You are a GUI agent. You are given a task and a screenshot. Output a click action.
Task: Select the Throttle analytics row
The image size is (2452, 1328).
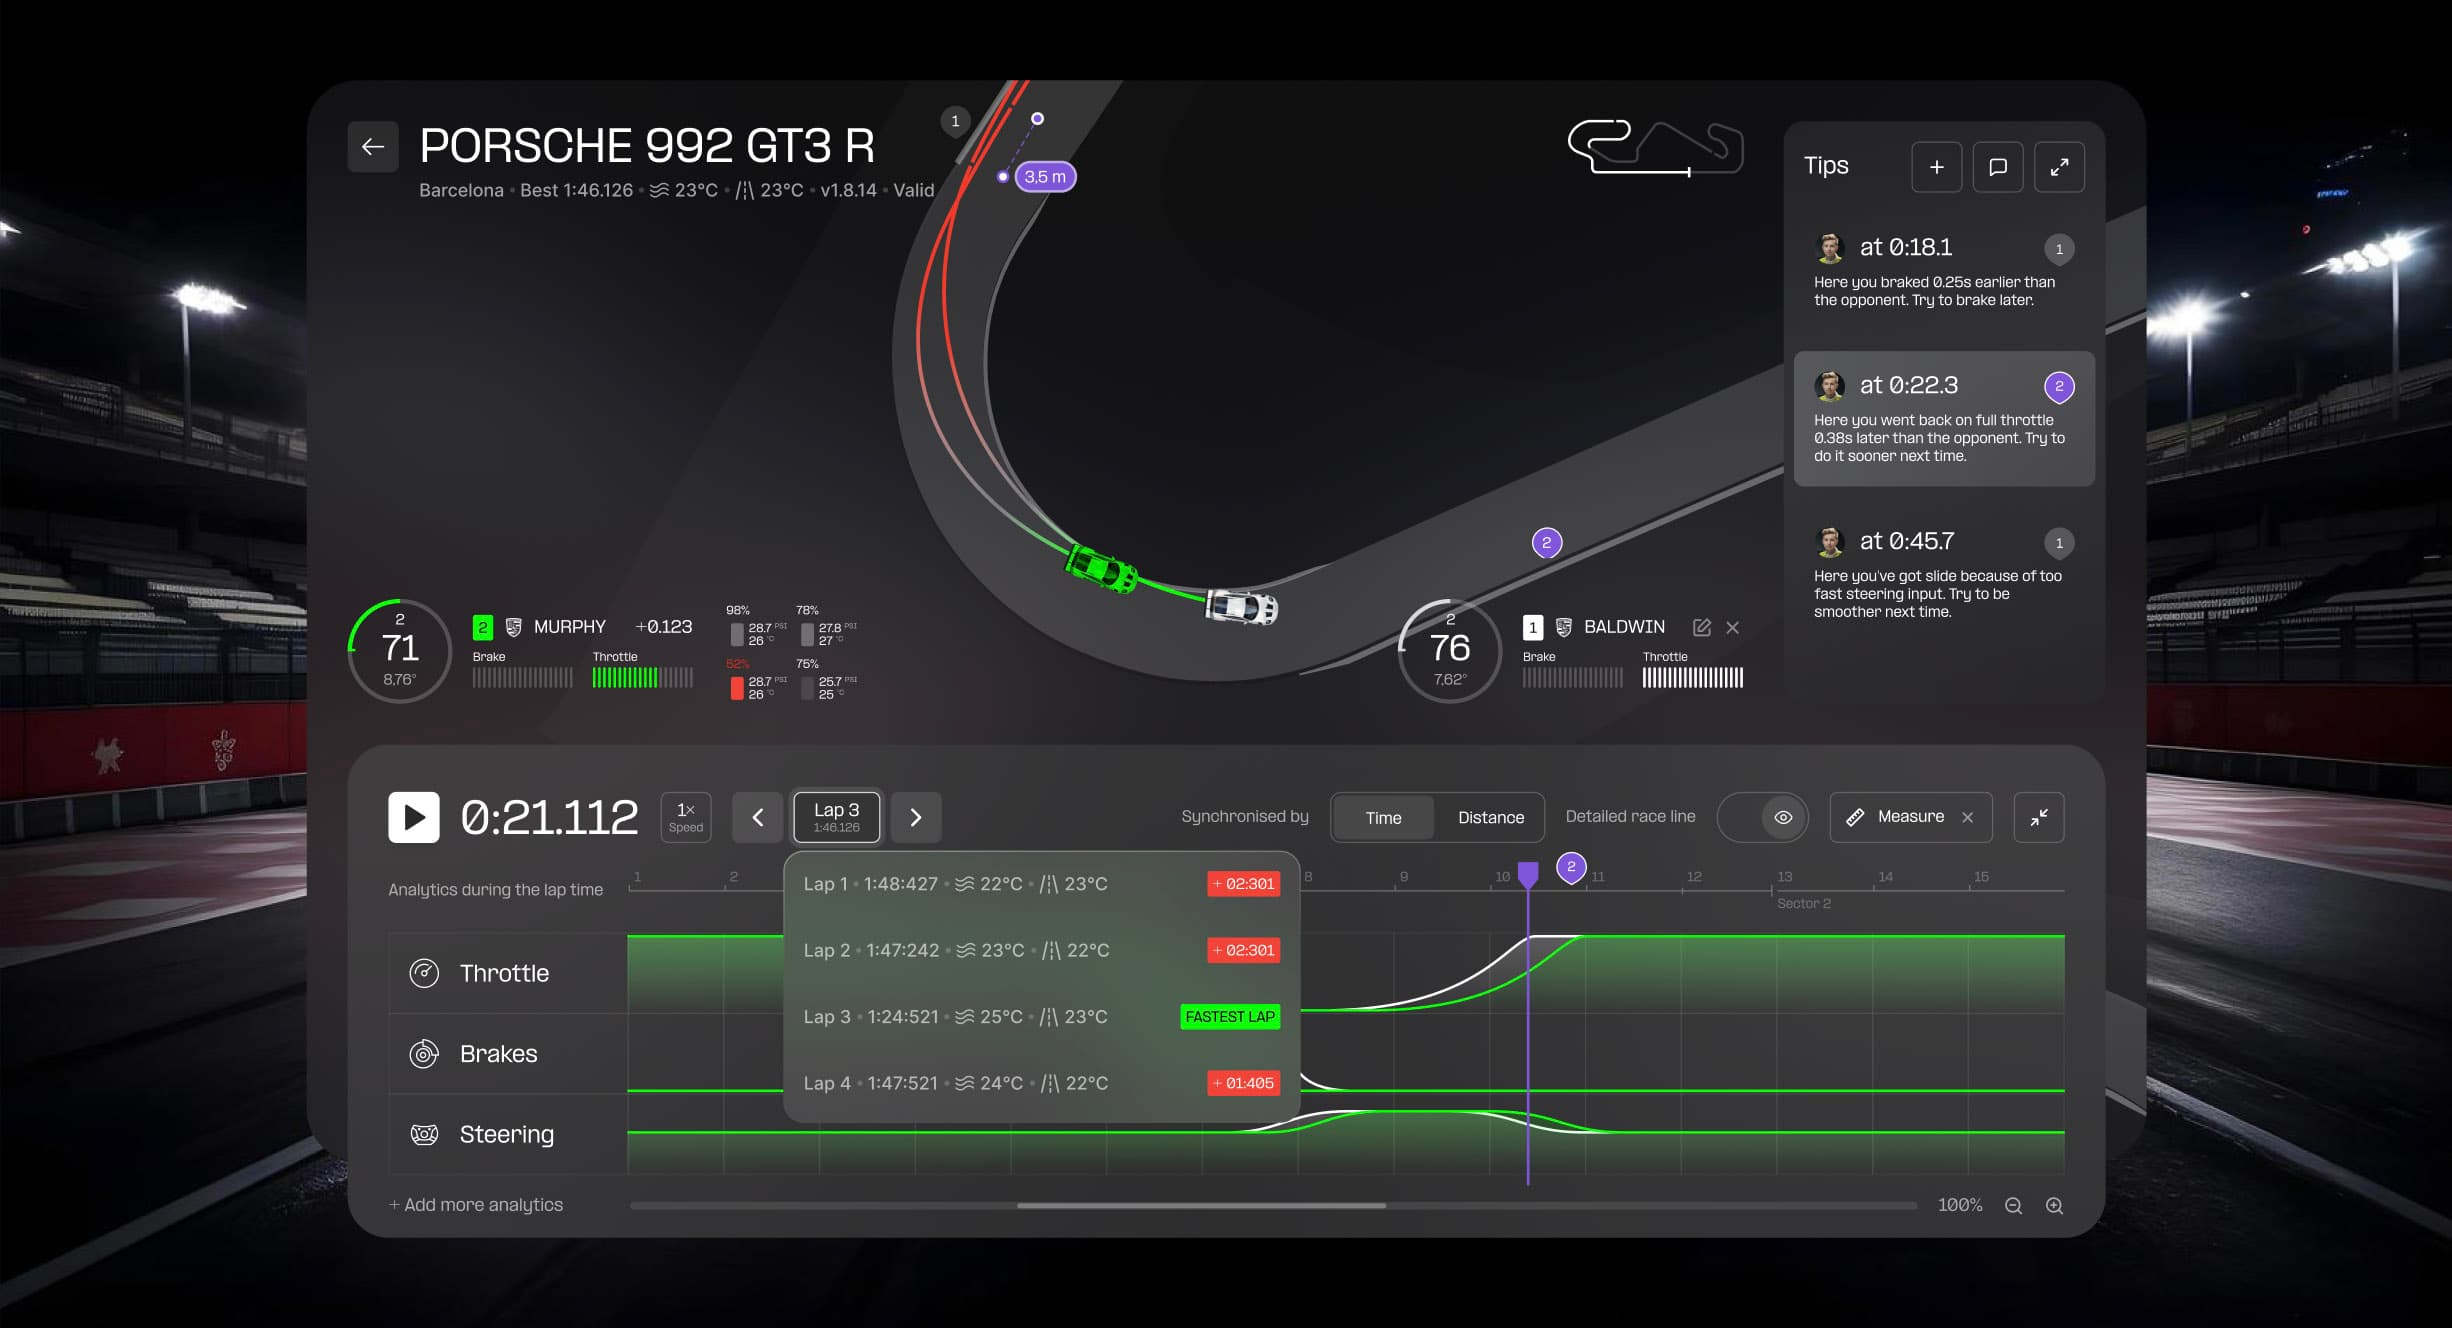(508, 973)
